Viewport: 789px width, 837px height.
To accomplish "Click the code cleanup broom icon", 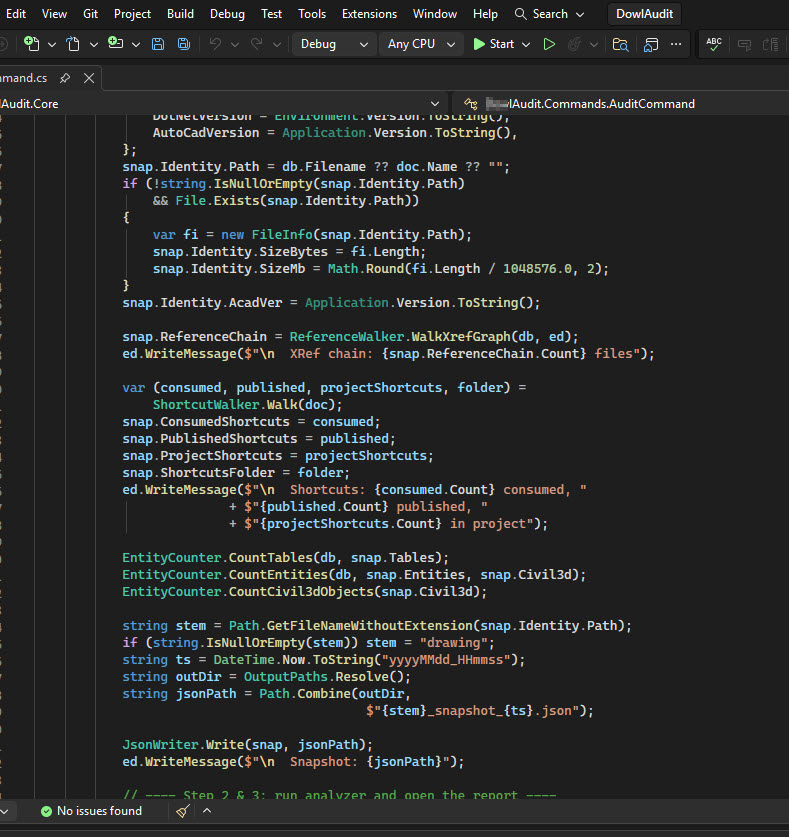I will pyautogui.click(x=183, y=811).
